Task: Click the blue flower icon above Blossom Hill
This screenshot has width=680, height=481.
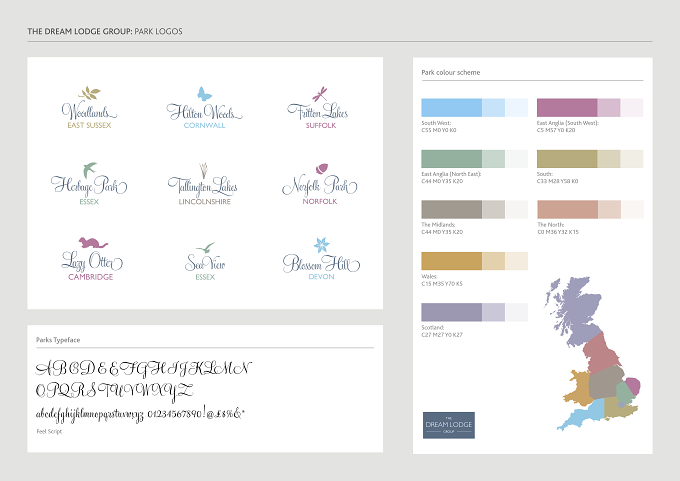Action: click(321, 245)
